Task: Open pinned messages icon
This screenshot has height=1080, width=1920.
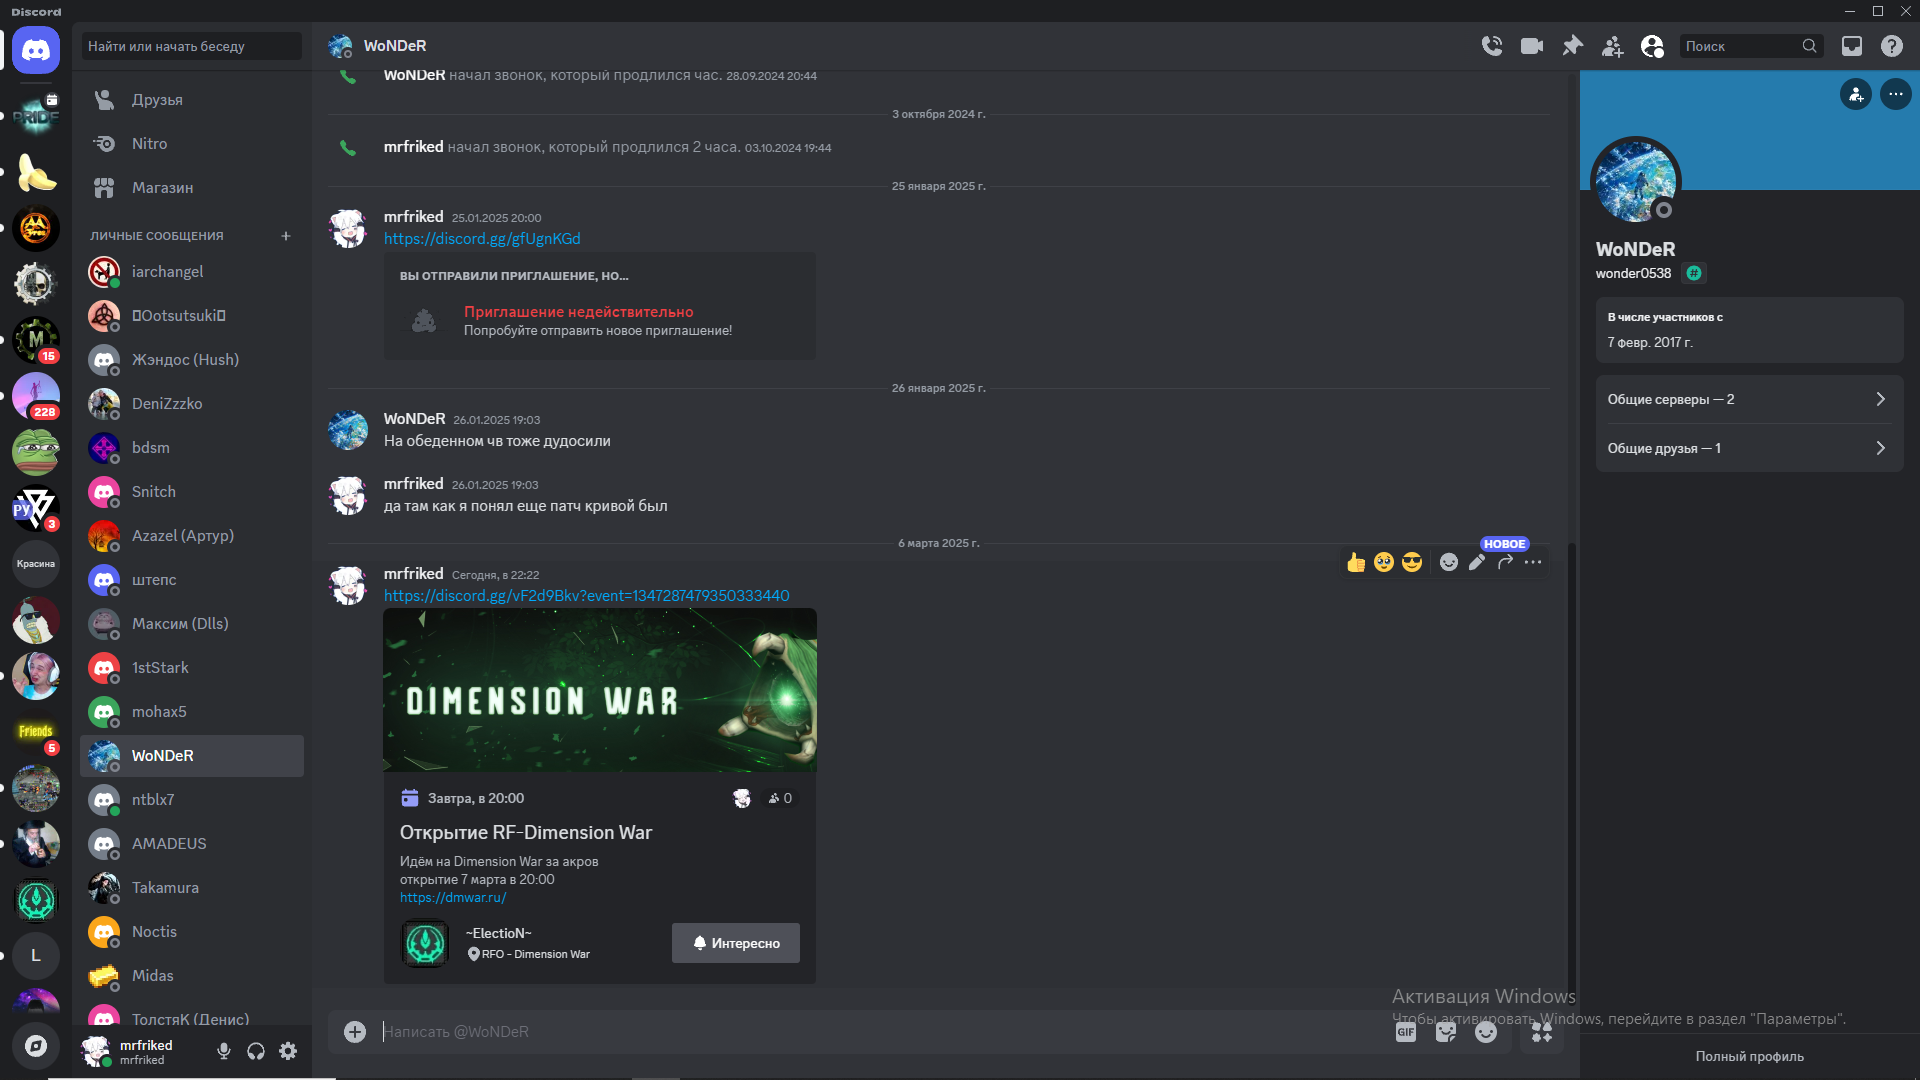Action: [x=1573, y=46]
